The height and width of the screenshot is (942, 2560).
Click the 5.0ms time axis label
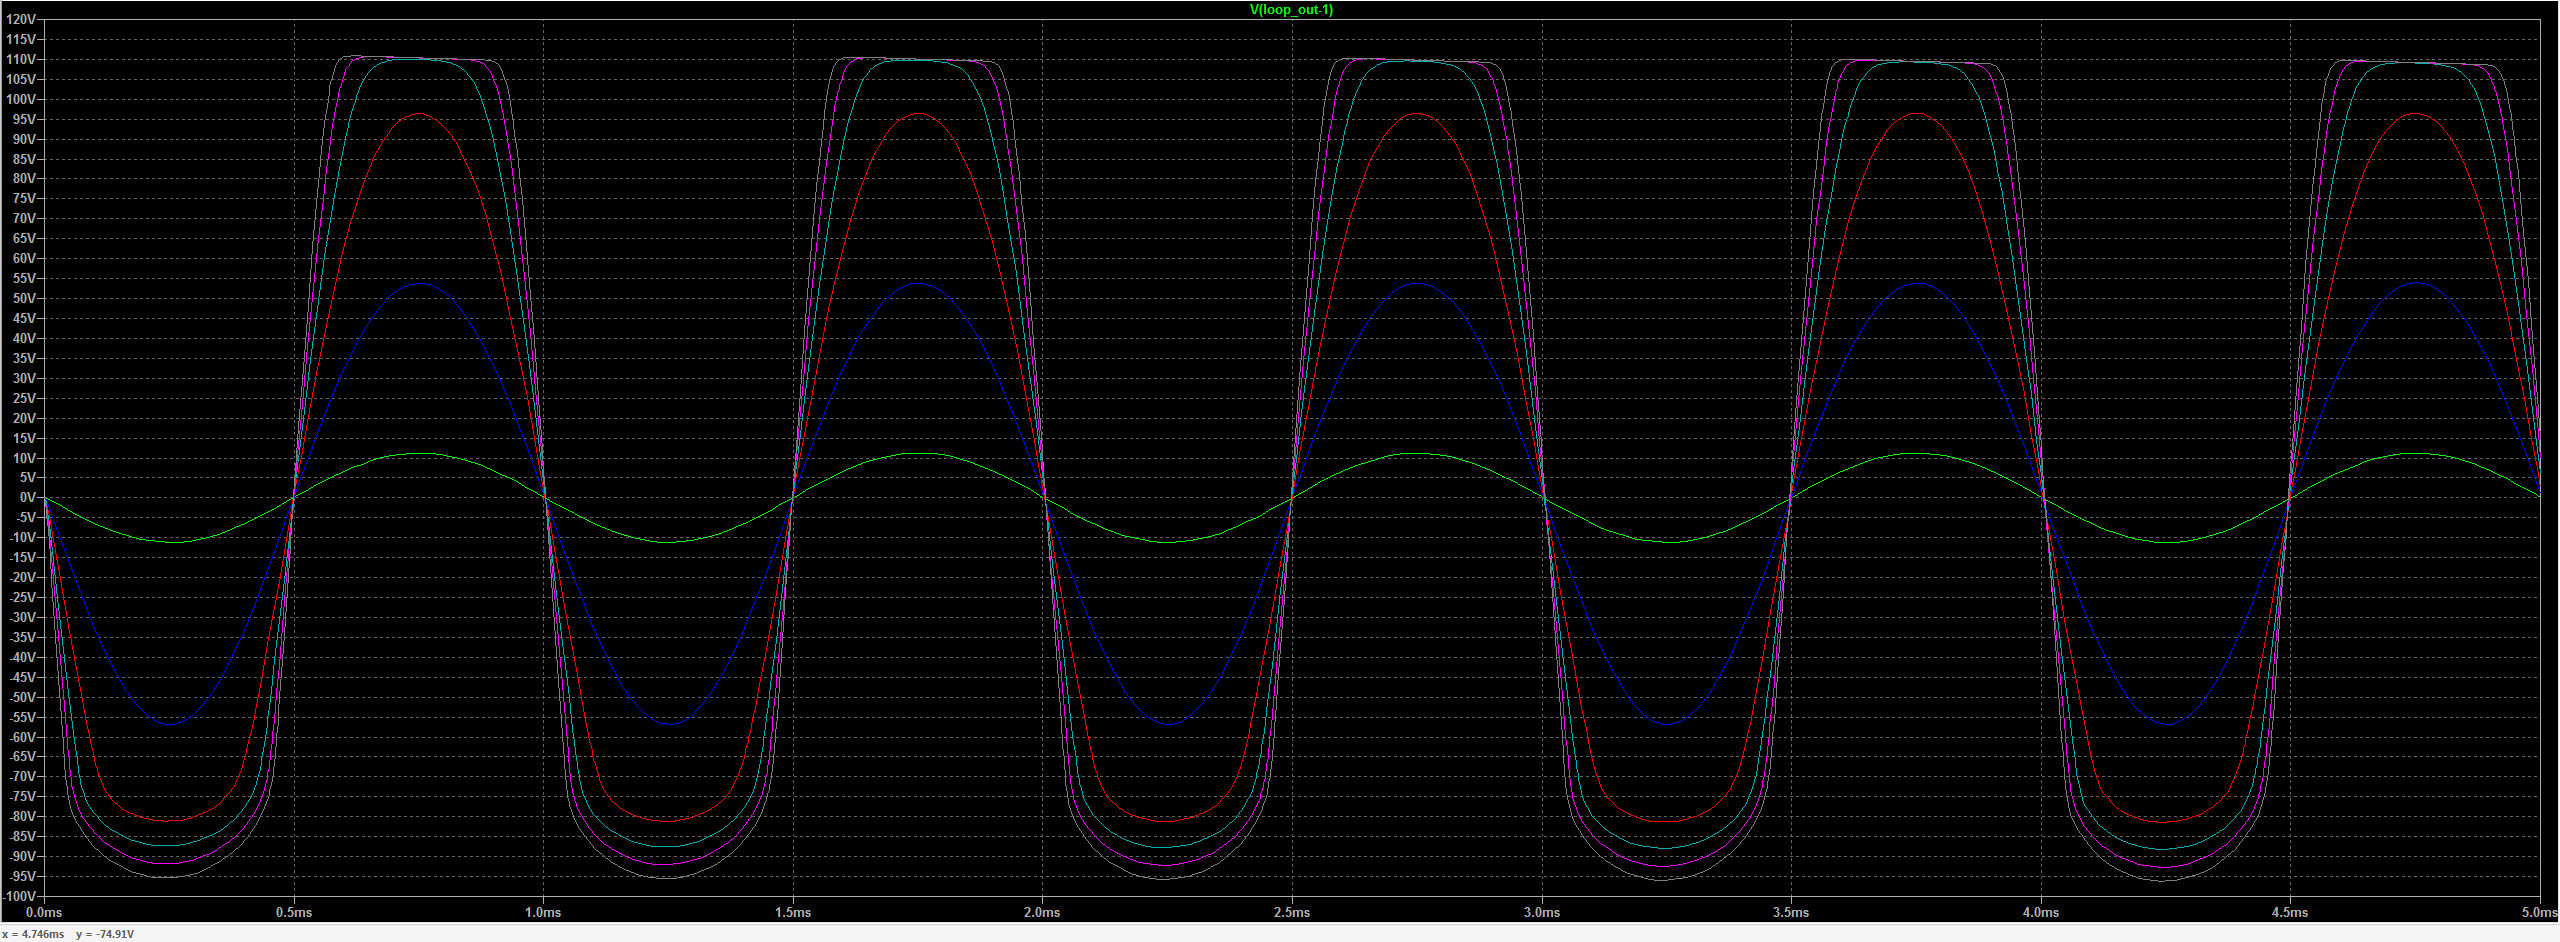click(2538, 912)
